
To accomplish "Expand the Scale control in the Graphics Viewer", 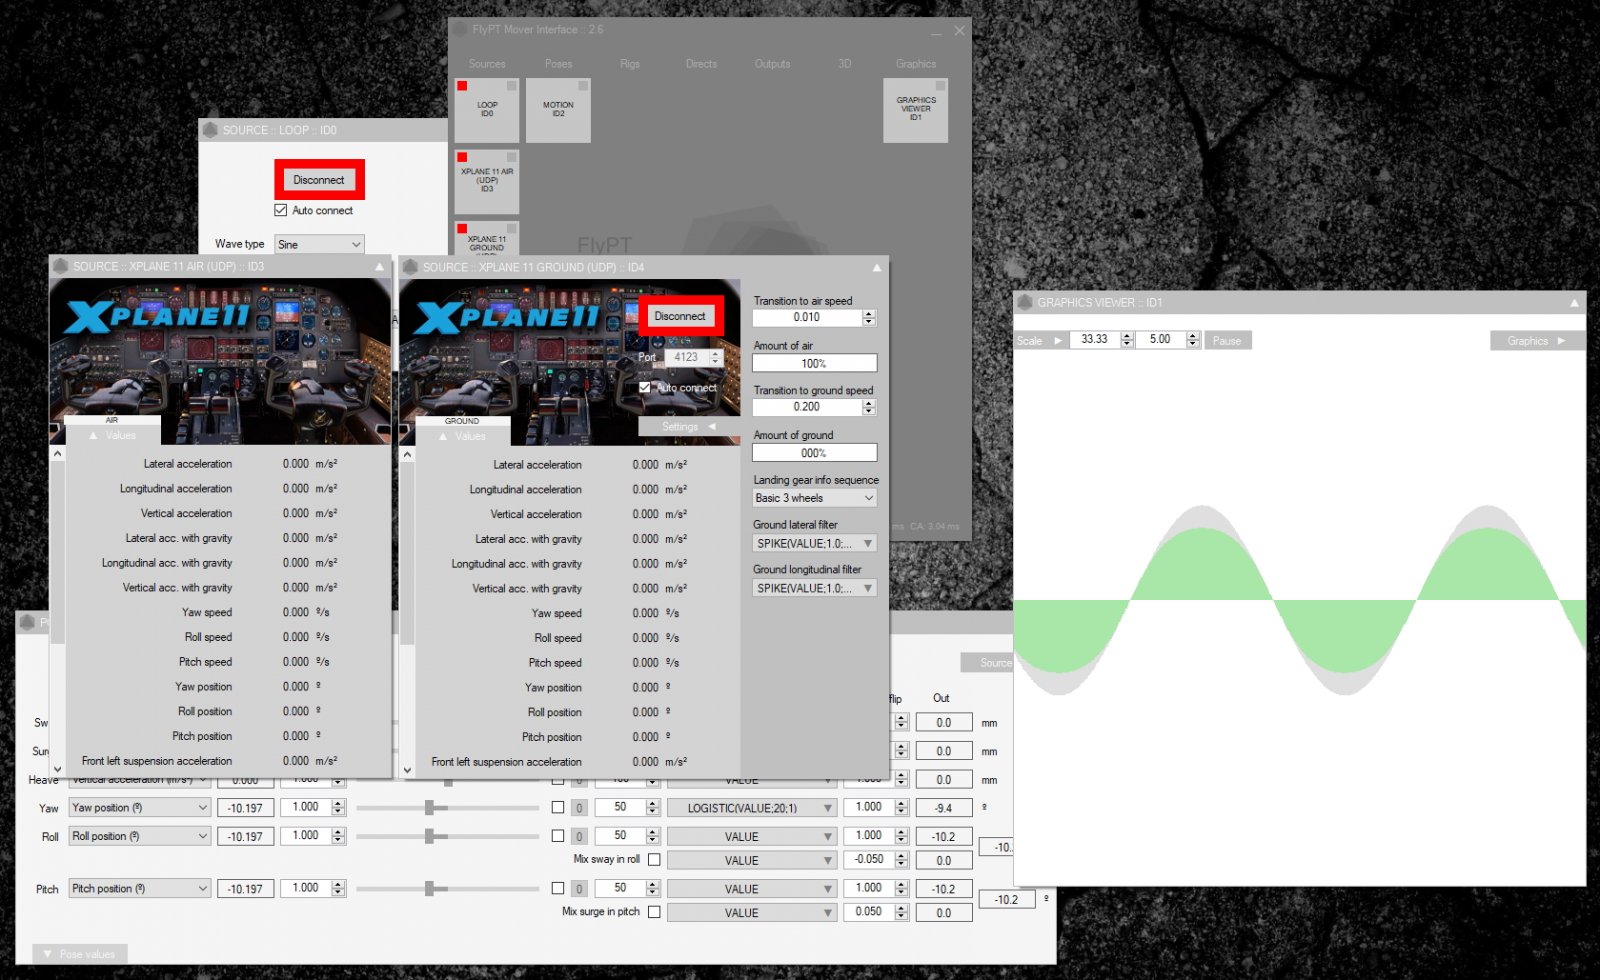I will pyautogui.click(x=1040, y=341).
